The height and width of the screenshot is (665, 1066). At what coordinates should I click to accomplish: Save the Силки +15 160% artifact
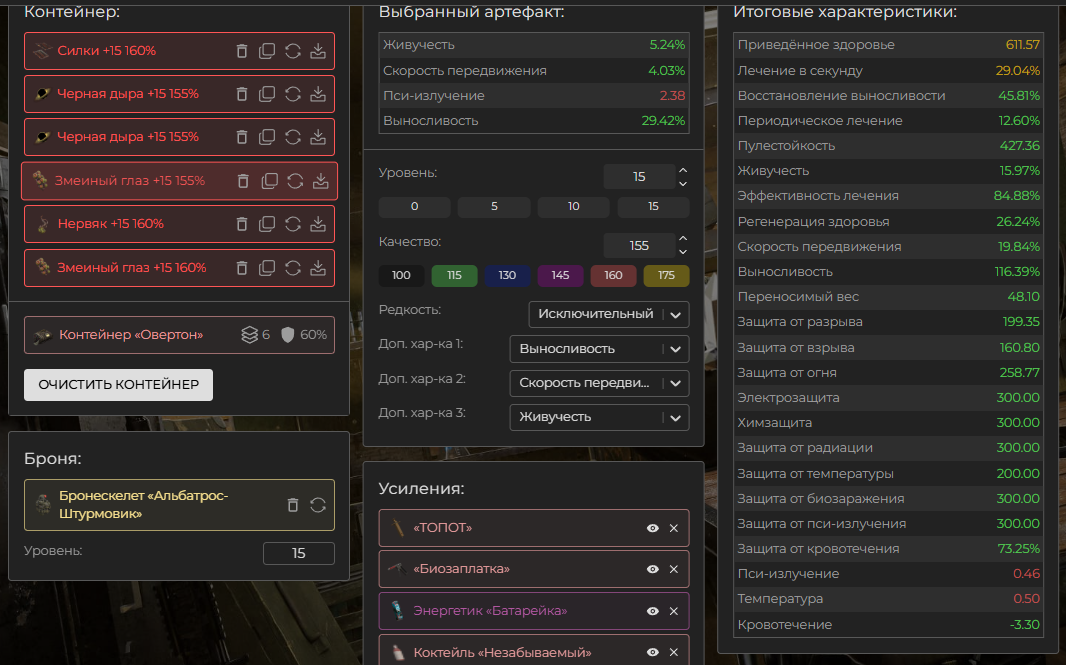pos(318,51)
